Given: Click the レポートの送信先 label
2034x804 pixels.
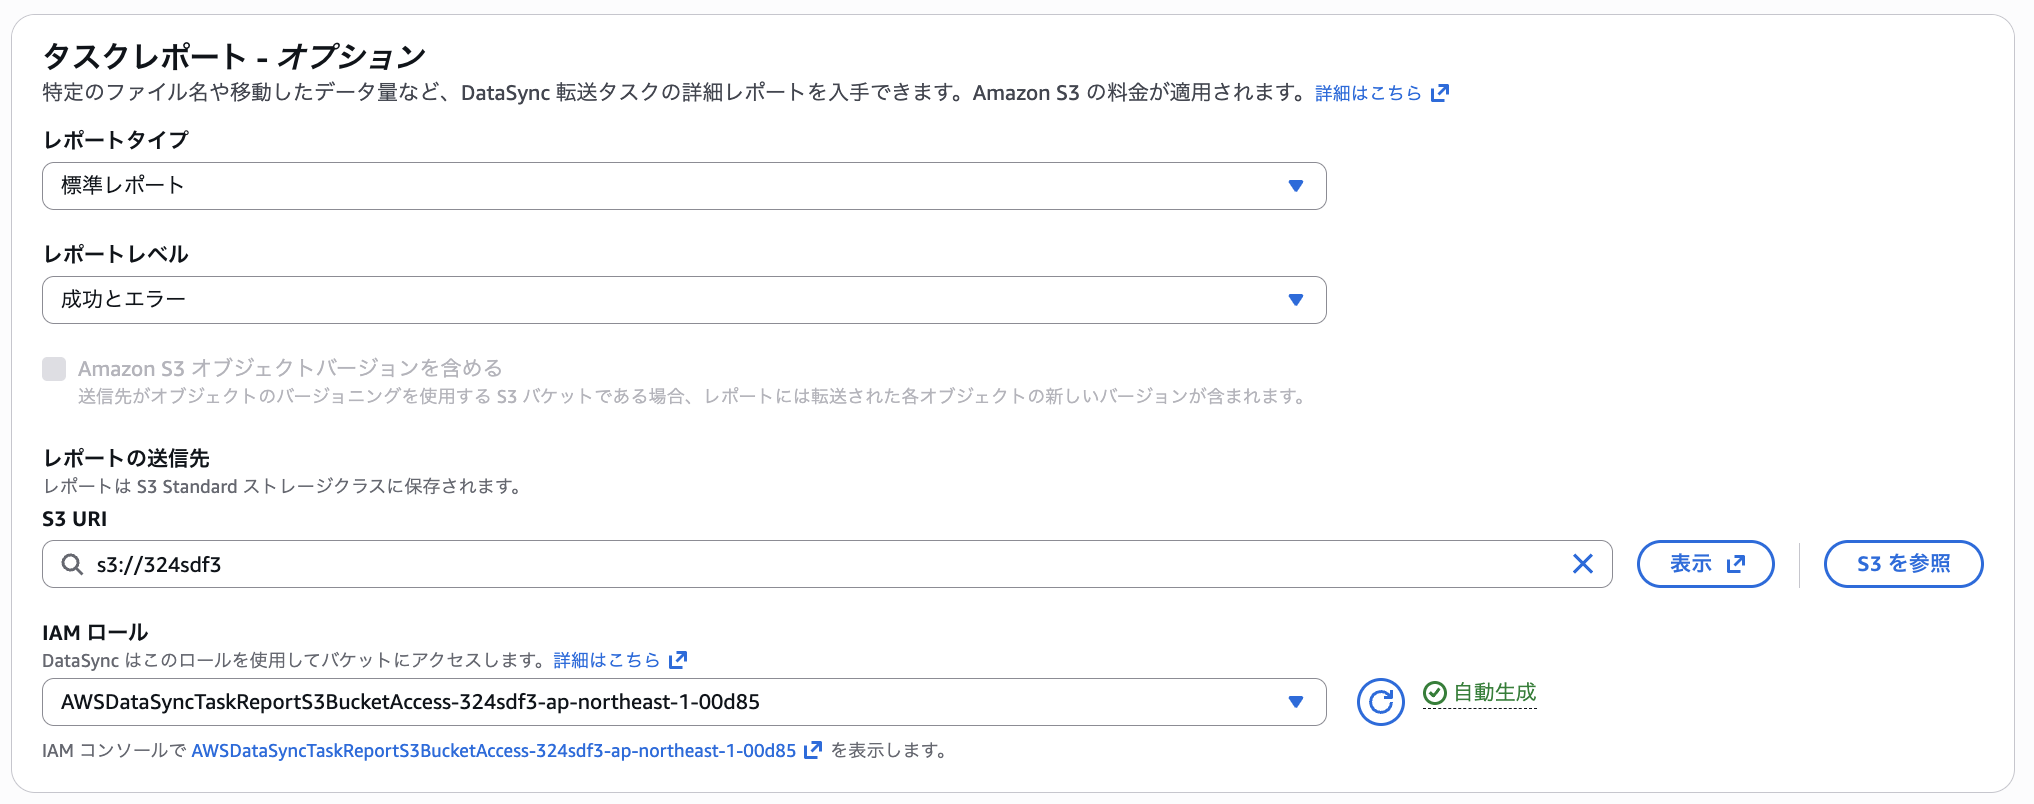Looking at the screenshot, I should 126,458.
